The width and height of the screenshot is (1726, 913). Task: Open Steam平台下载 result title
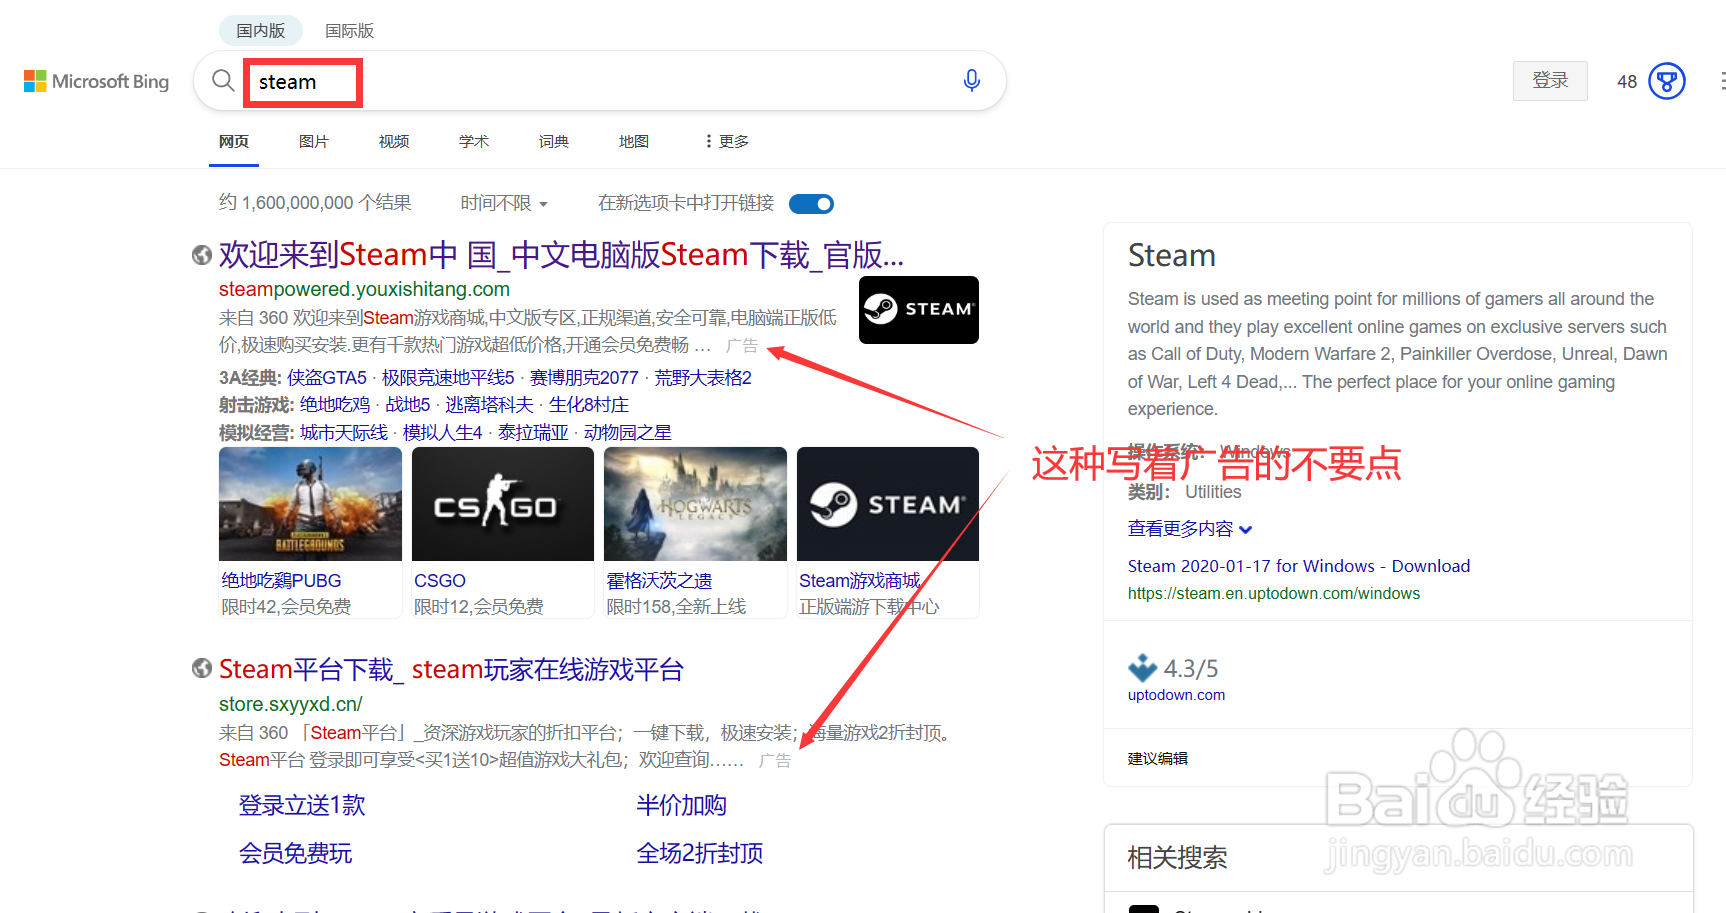(451, 669)
